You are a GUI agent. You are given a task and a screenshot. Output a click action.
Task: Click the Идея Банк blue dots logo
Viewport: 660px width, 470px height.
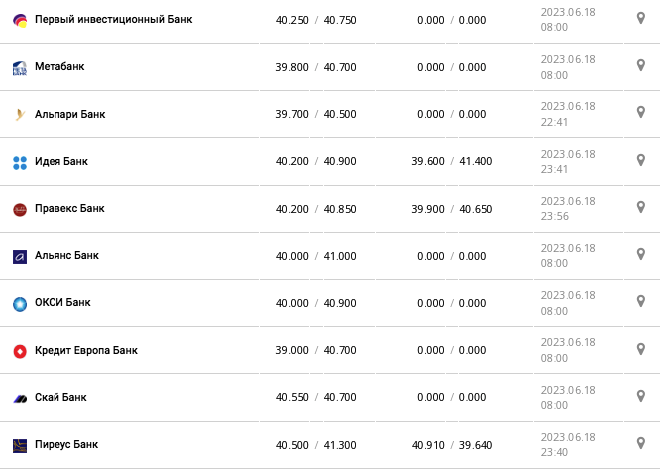pos(19,162)
